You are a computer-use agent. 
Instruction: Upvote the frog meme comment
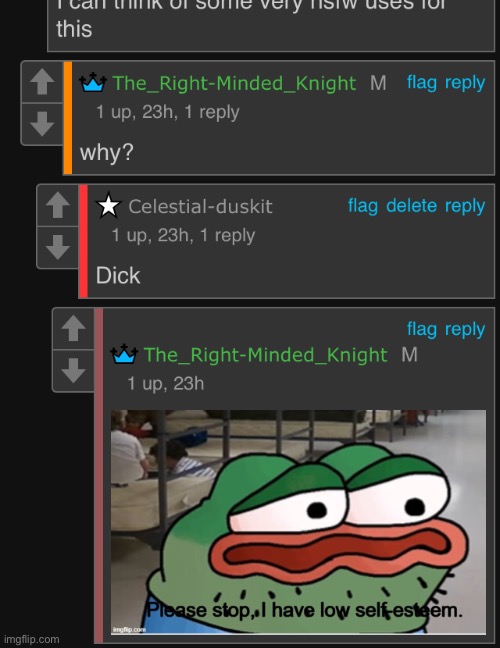click(x=74, y=329)
